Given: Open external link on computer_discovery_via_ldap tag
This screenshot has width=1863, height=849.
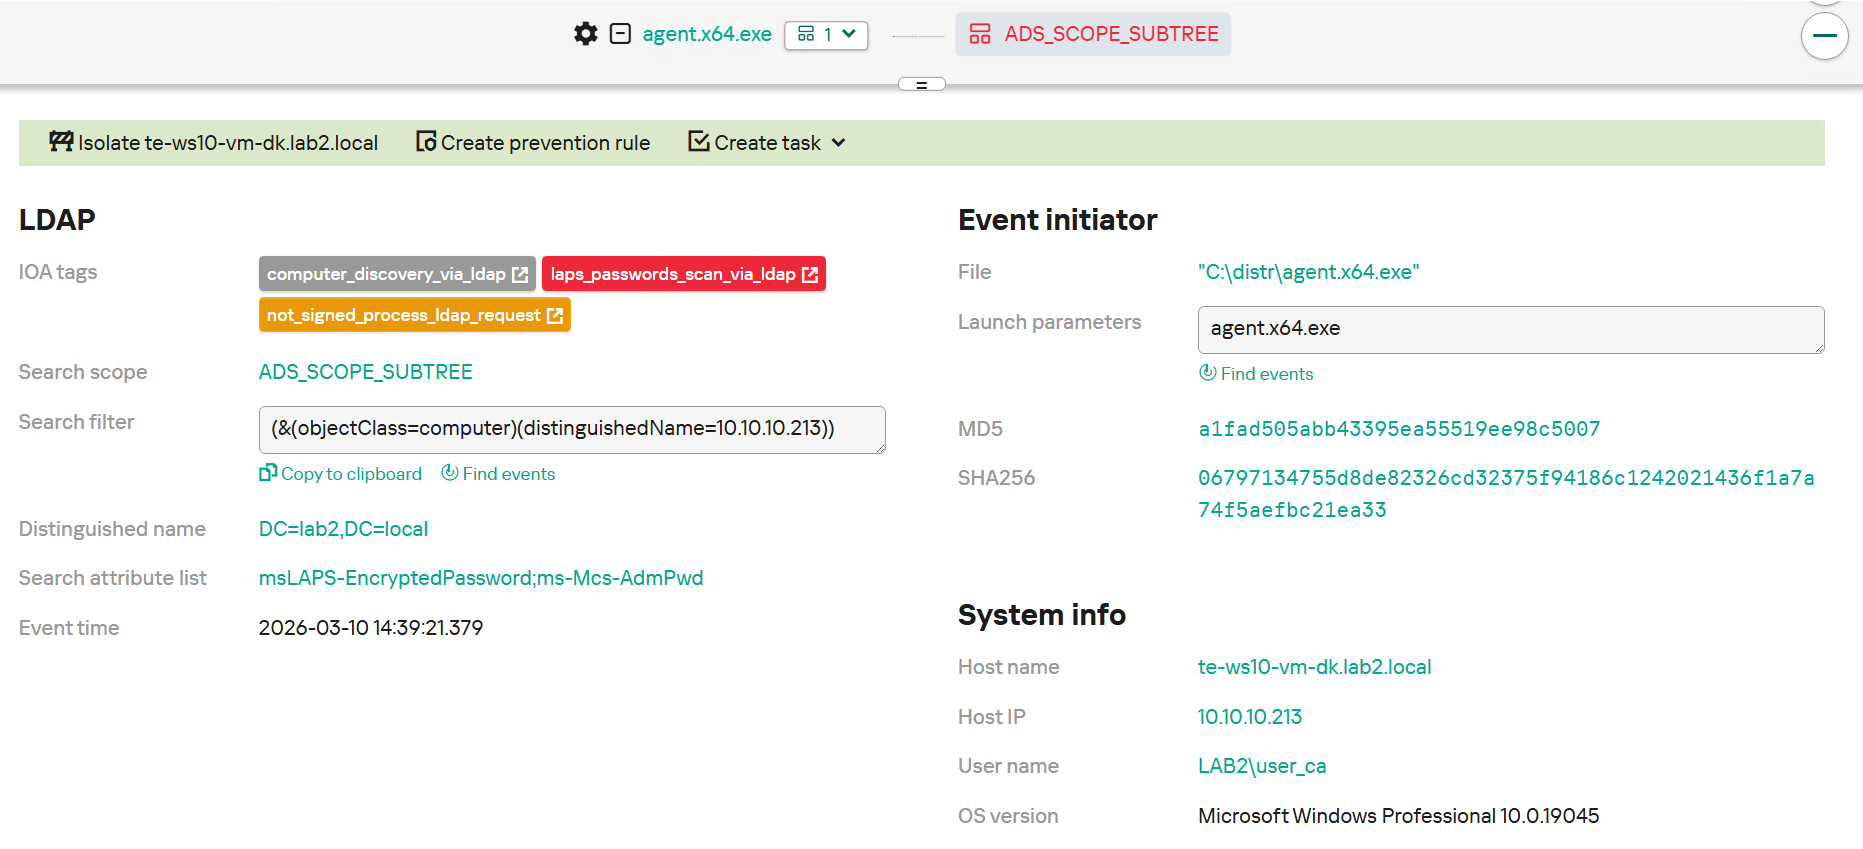Looking at the screenshot, I should [x=520, y=274].
